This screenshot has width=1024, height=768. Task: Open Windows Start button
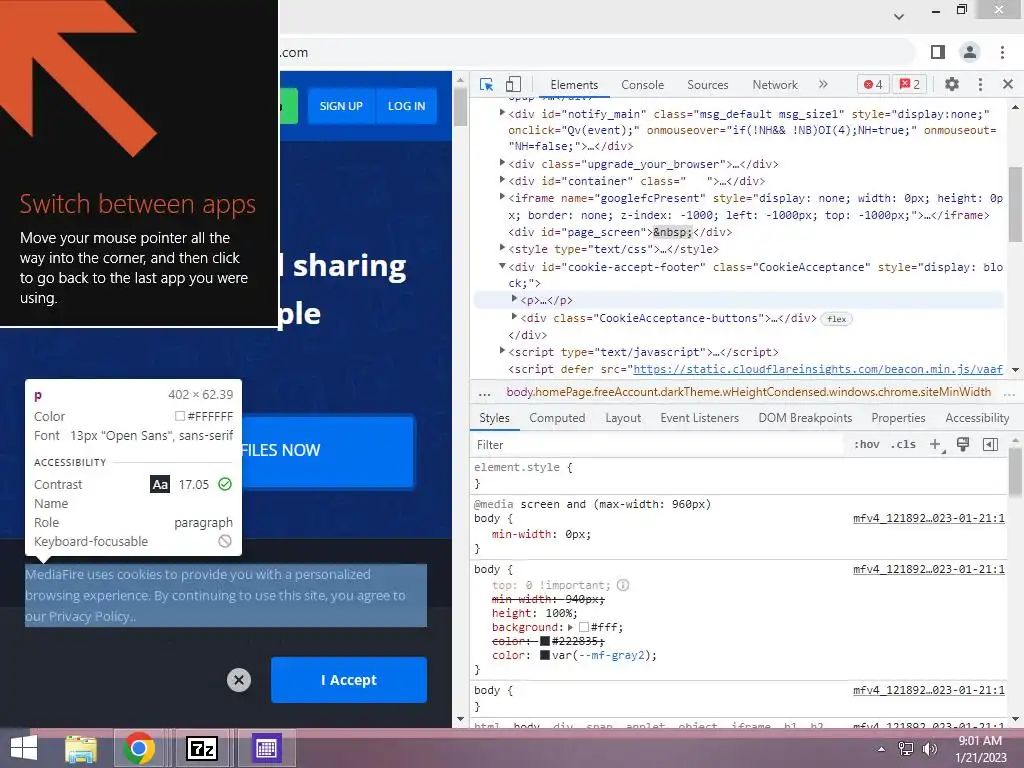pos(24,748)
